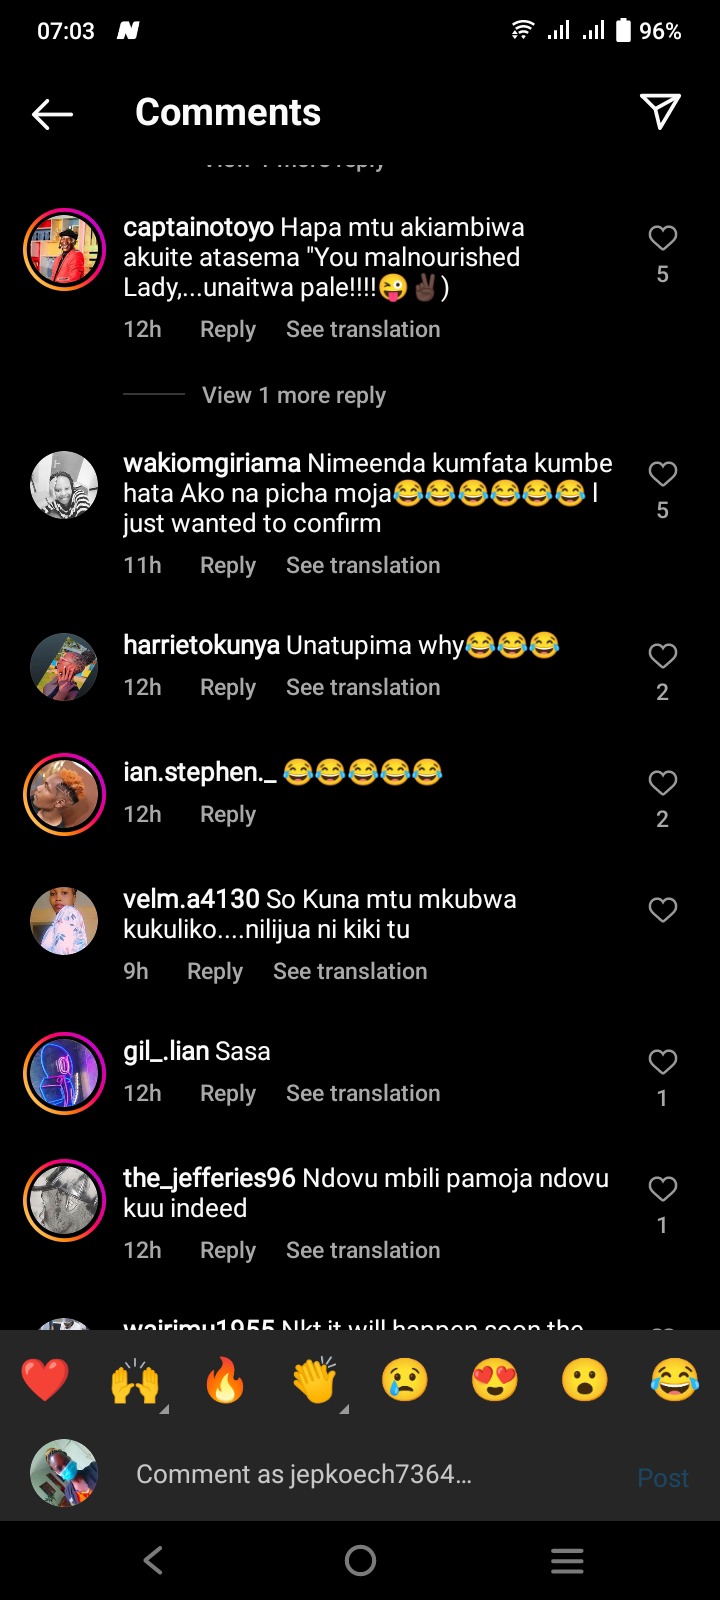See translation for the_jefferies96's comment
Screen dimensions: 720x1600
tap(363, 1250)
